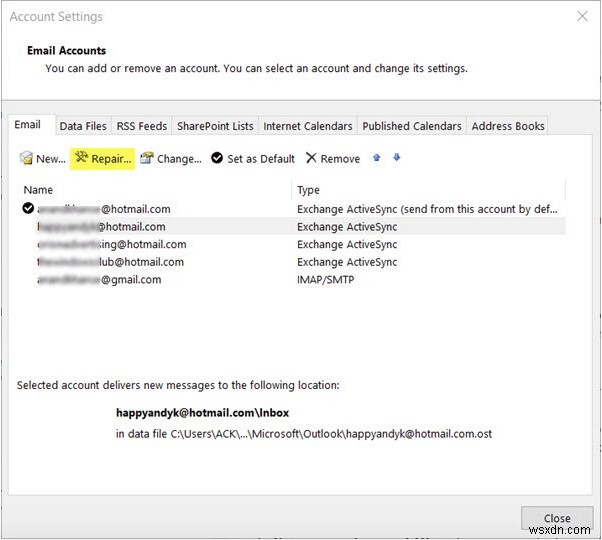This screenshot has width=602, height=540.
Task: Switch to the RSS Feeds tab
Action: [x=142, y=126]
